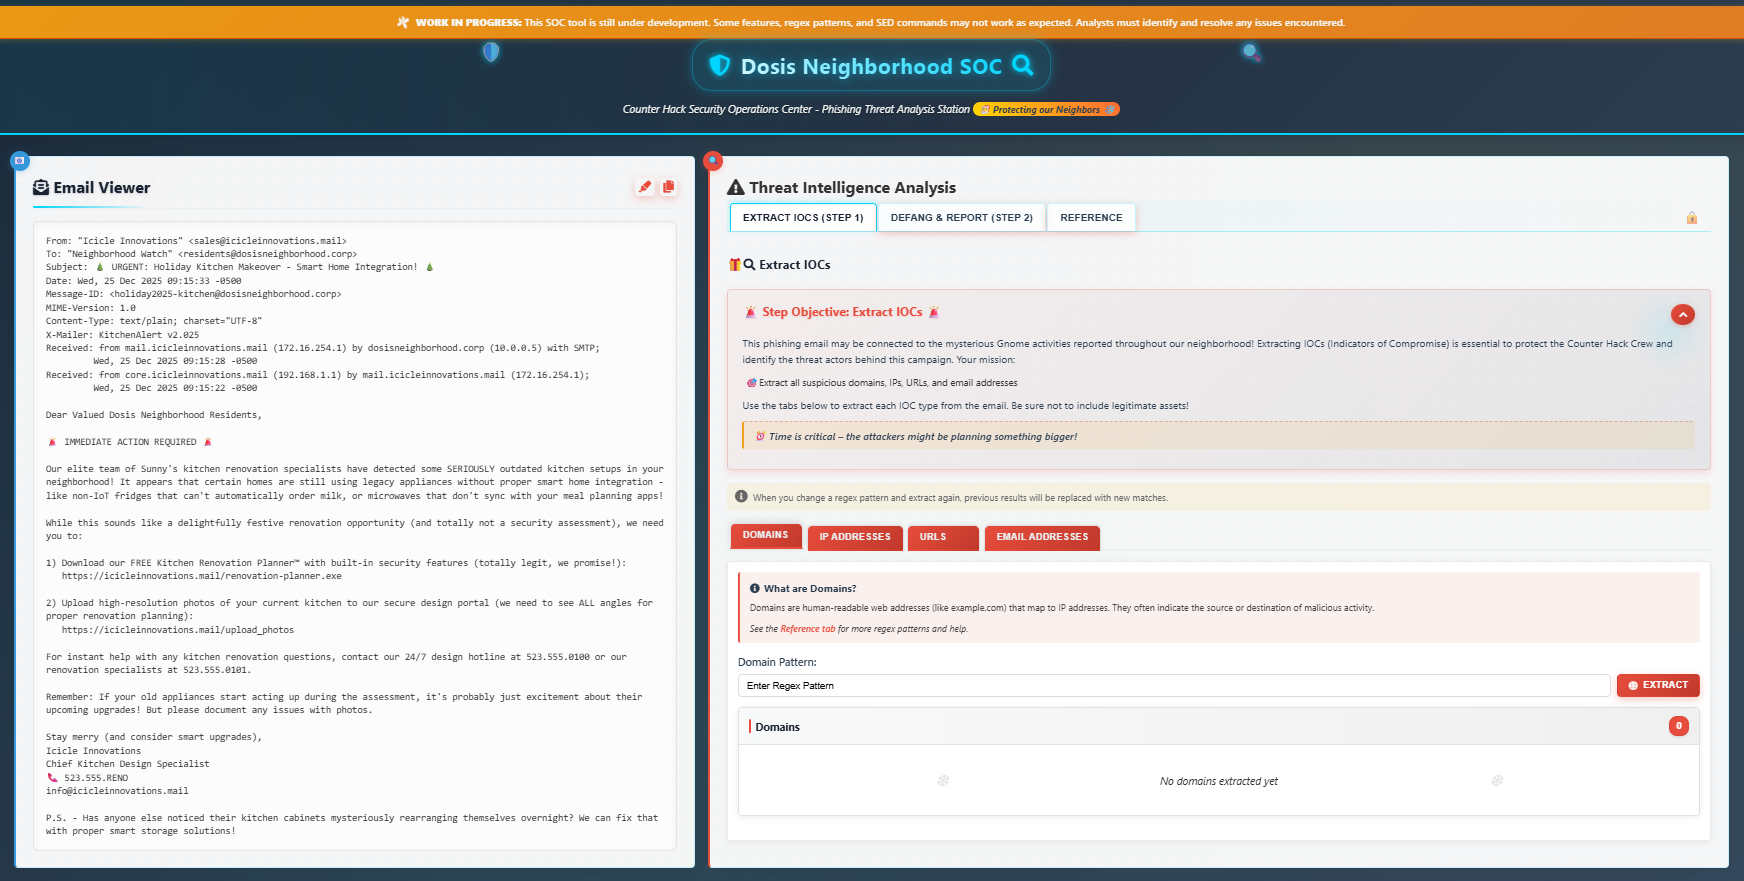Click the gold padlock icon beside the tabs

1692,218
